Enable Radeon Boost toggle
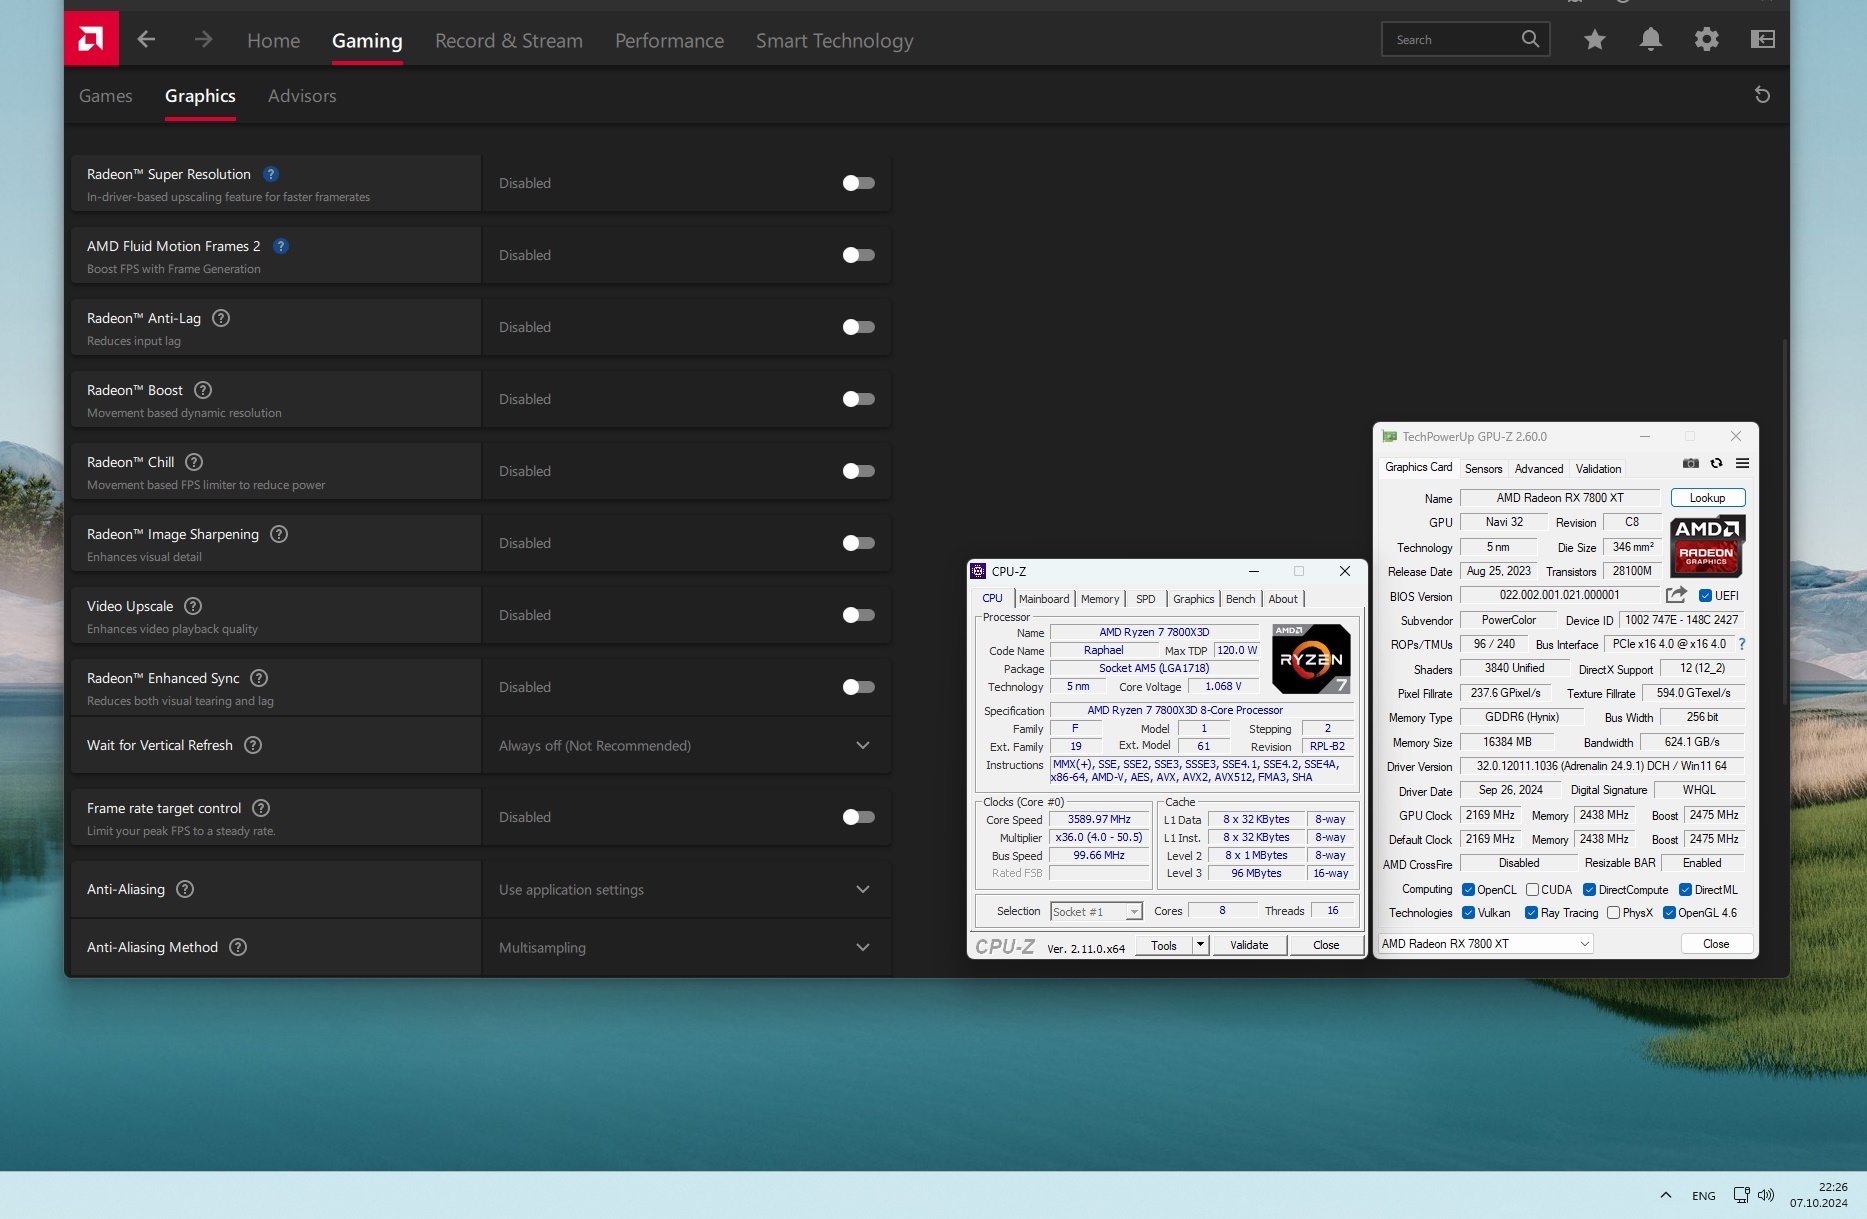The image size is (1867, 1219). coord(859,399)
